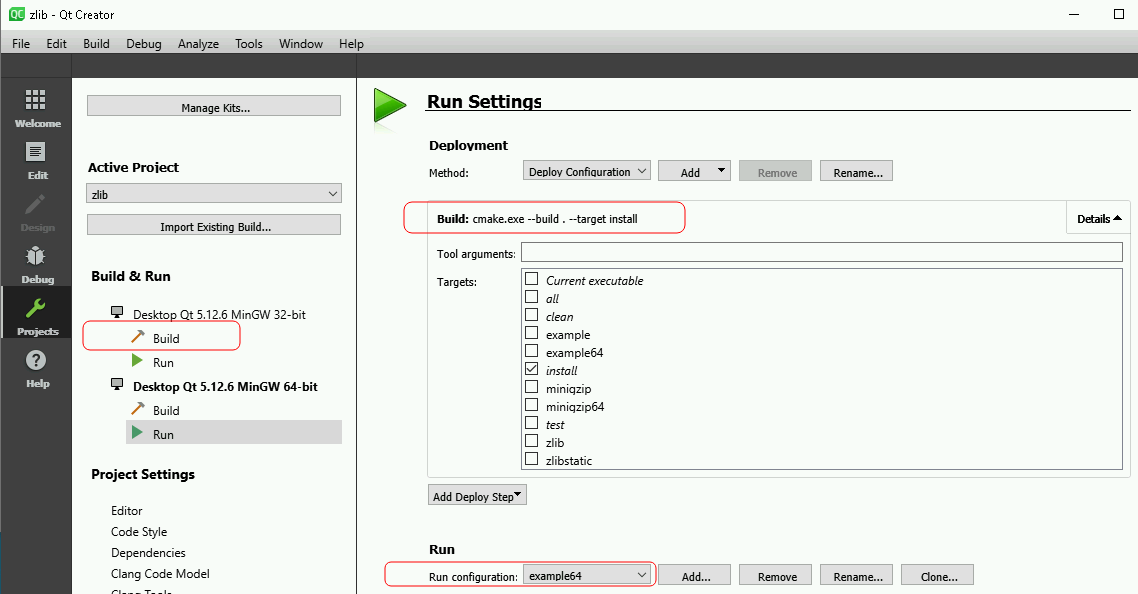Screen dimensions: 1138x594
Task: Tick the 'example' target checkbox
Action: coord(531,333)
